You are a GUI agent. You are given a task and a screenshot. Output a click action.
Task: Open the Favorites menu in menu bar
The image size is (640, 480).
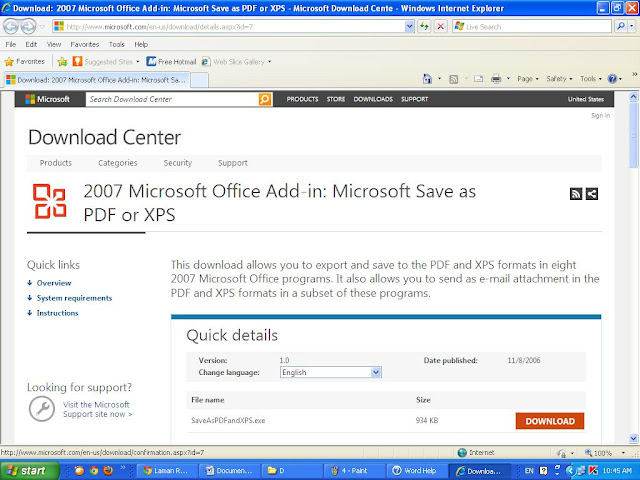tap(84, 44)
